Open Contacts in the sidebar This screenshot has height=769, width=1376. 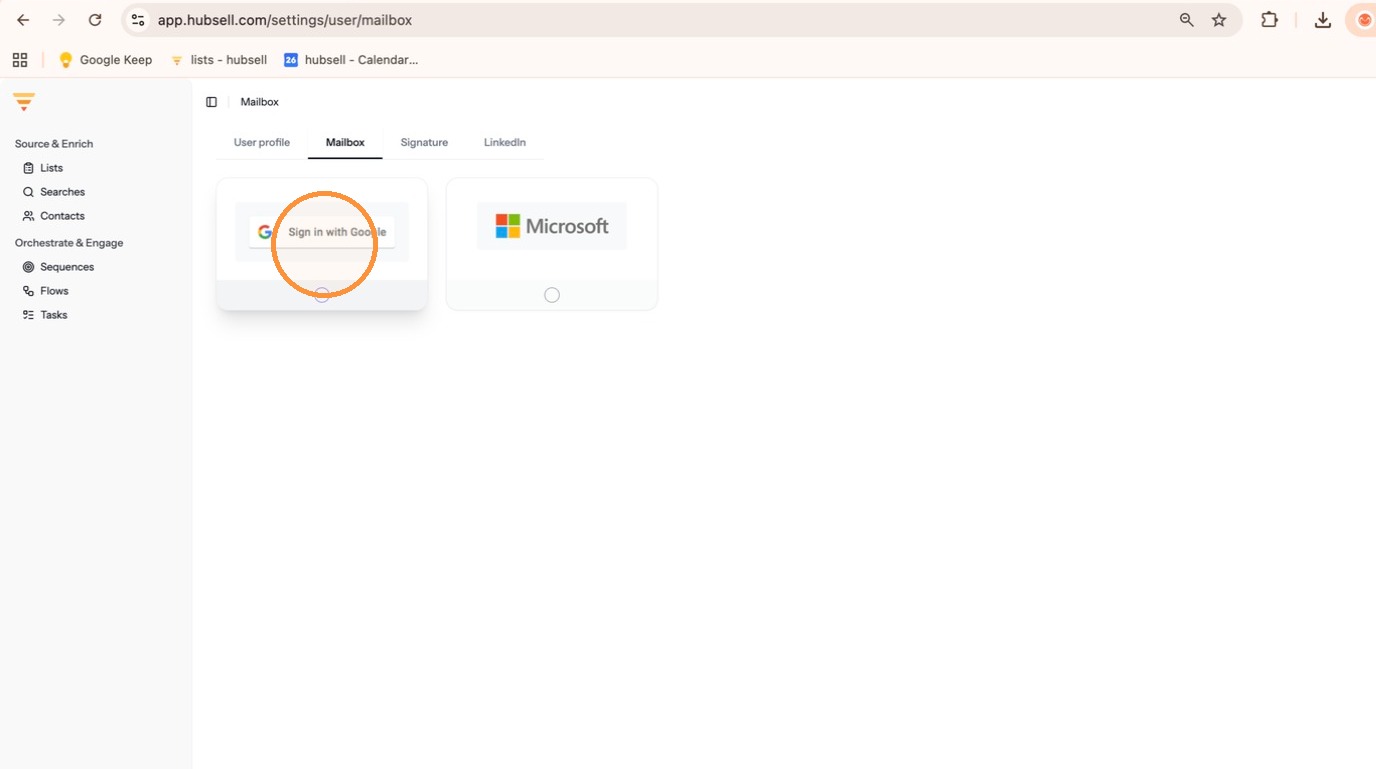click(x=54, y=216)
